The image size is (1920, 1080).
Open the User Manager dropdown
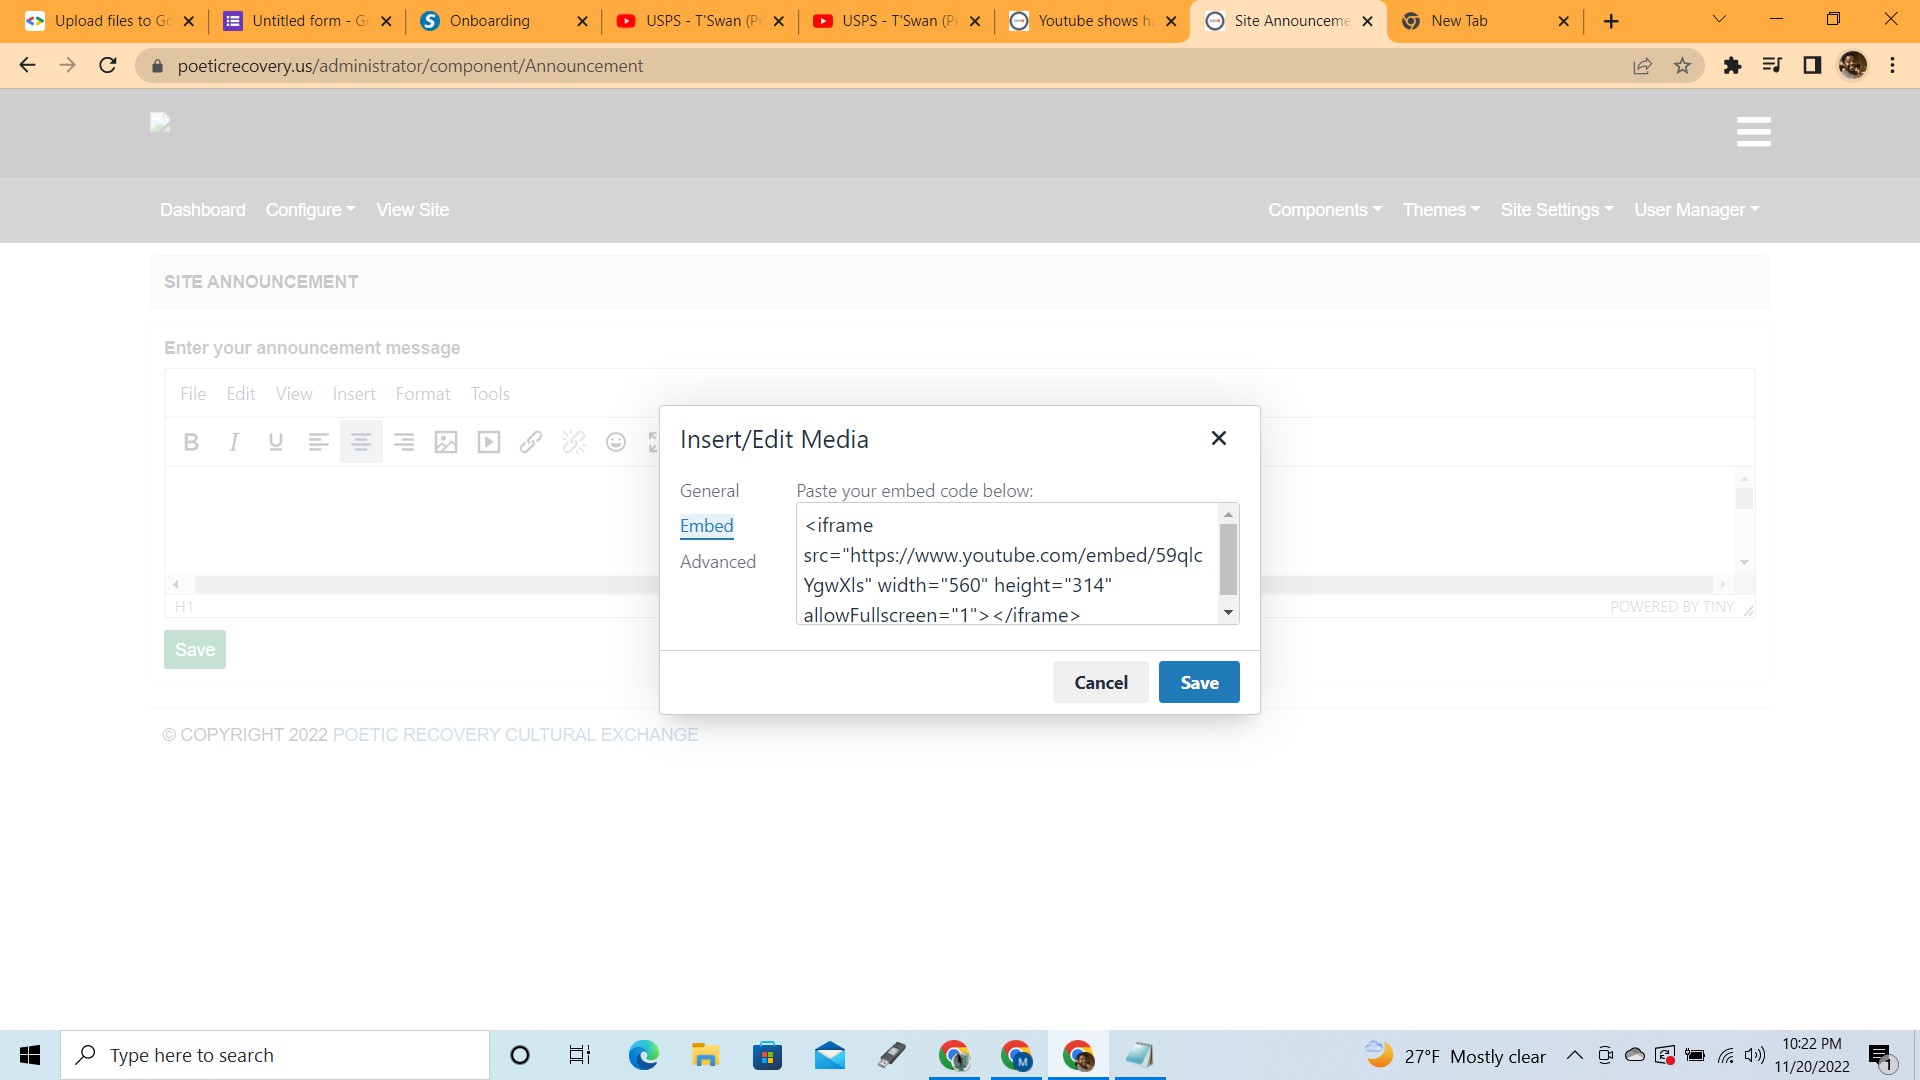[1696, 210]
